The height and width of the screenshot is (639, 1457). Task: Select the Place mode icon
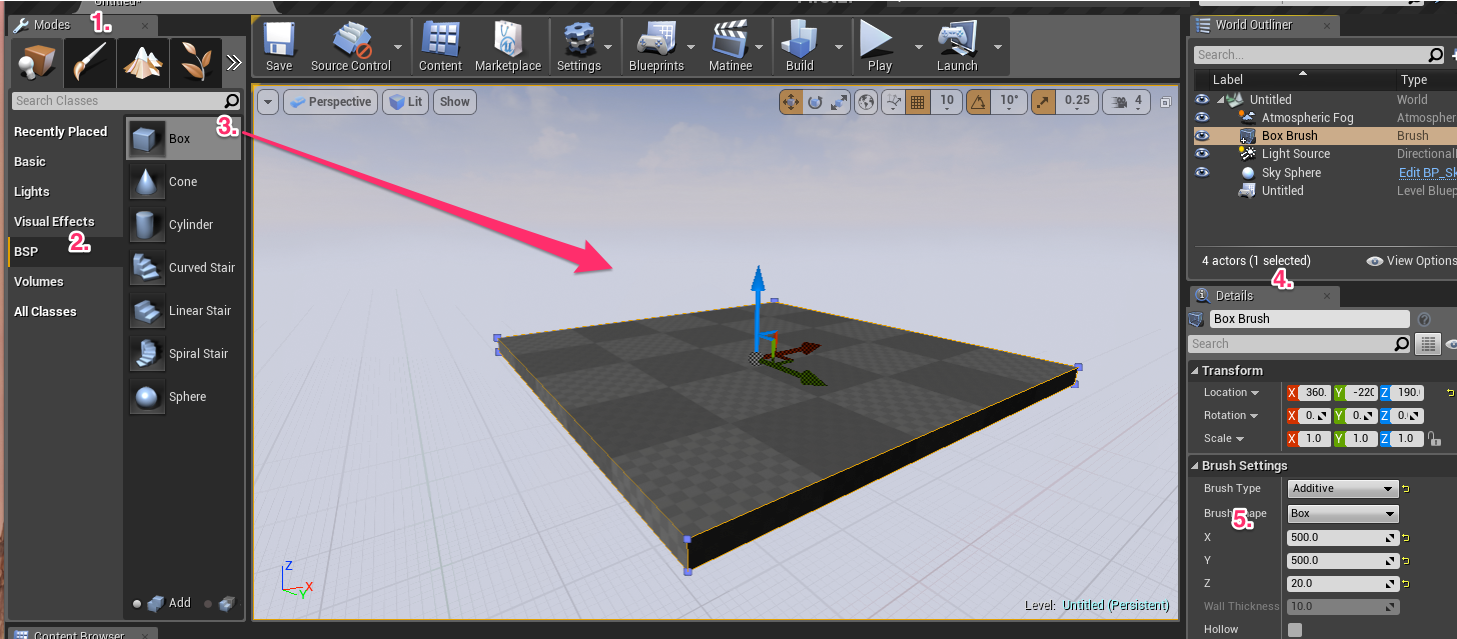pos(38,62)
